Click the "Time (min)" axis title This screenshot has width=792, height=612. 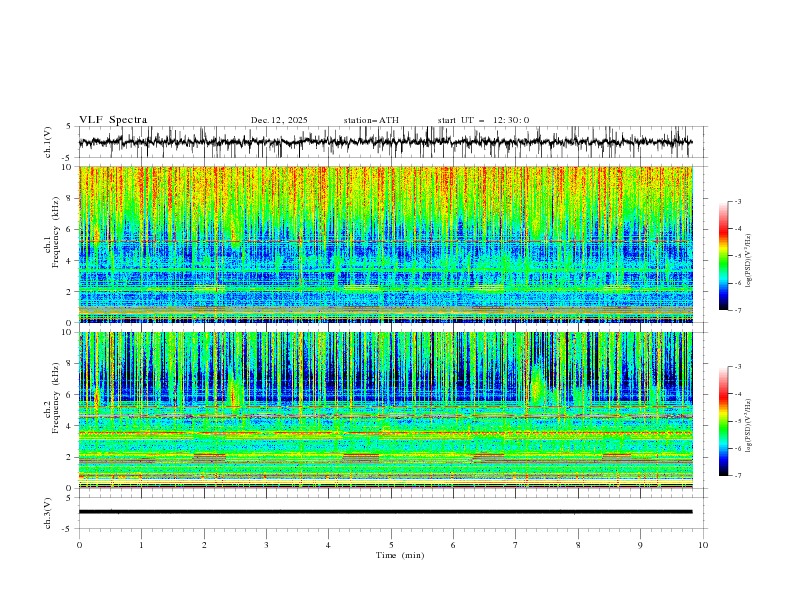click(x=400, y=555)
